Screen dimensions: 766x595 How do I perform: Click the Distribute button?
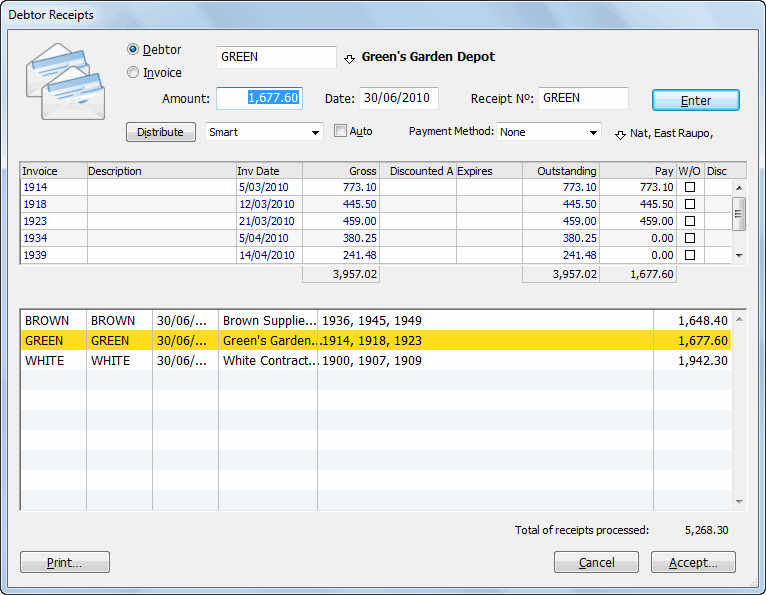(161, 132)
